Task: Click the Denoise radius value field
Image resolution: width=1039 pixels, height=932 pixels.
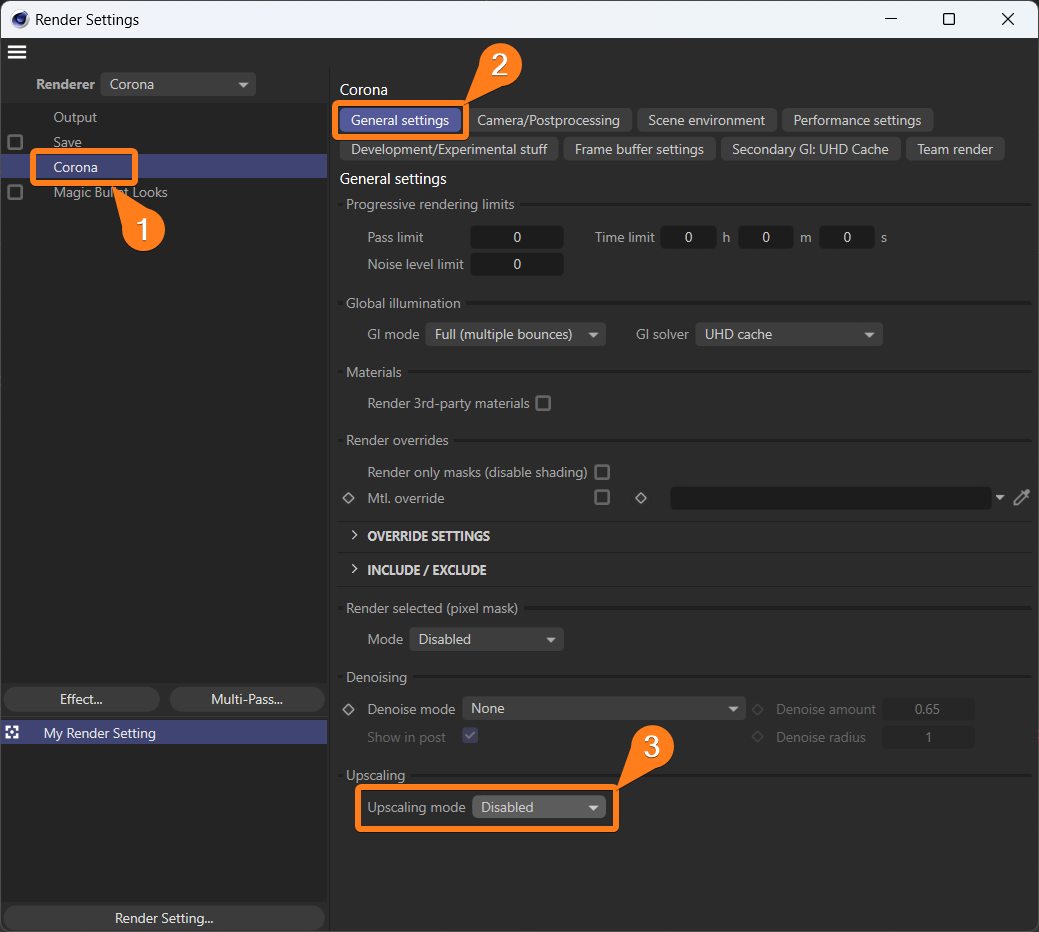Action: (928, 737)
